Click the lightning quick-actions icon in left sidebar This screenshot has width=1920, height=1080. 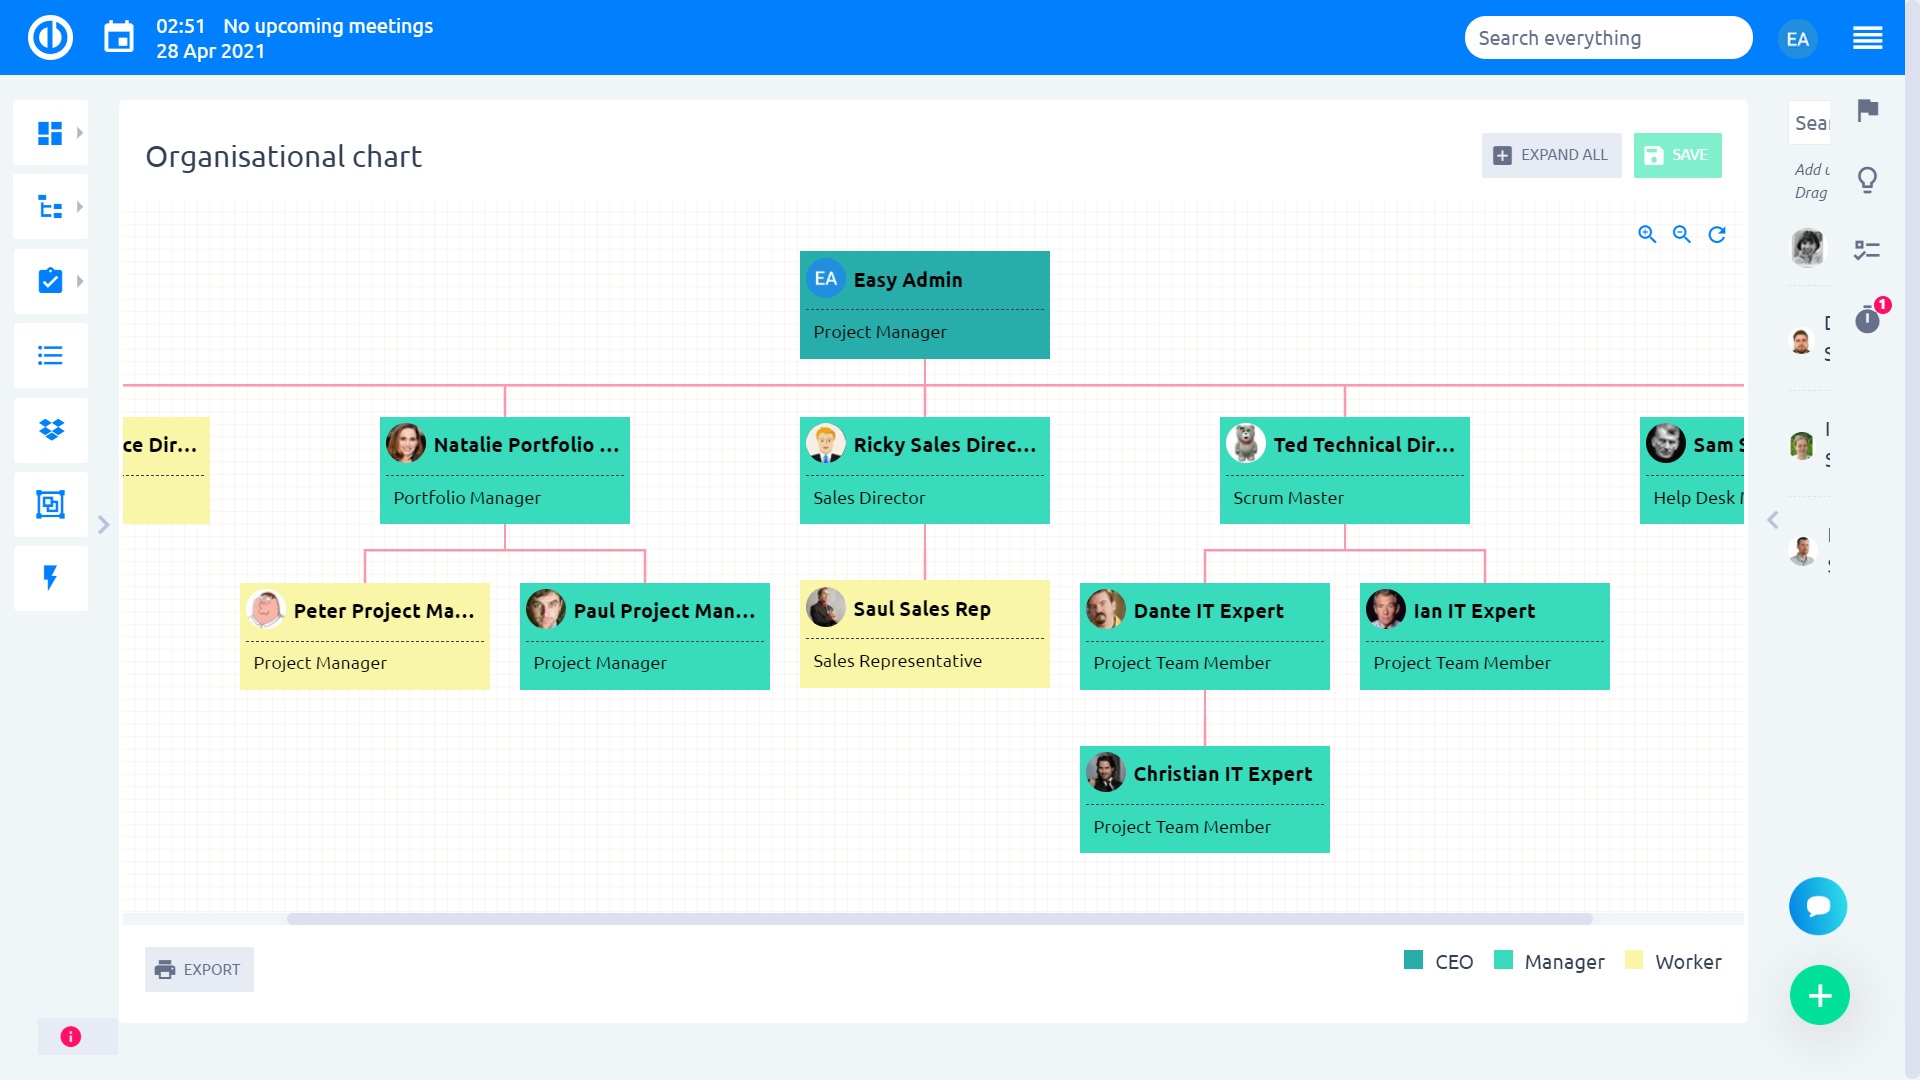pos(50,578)
